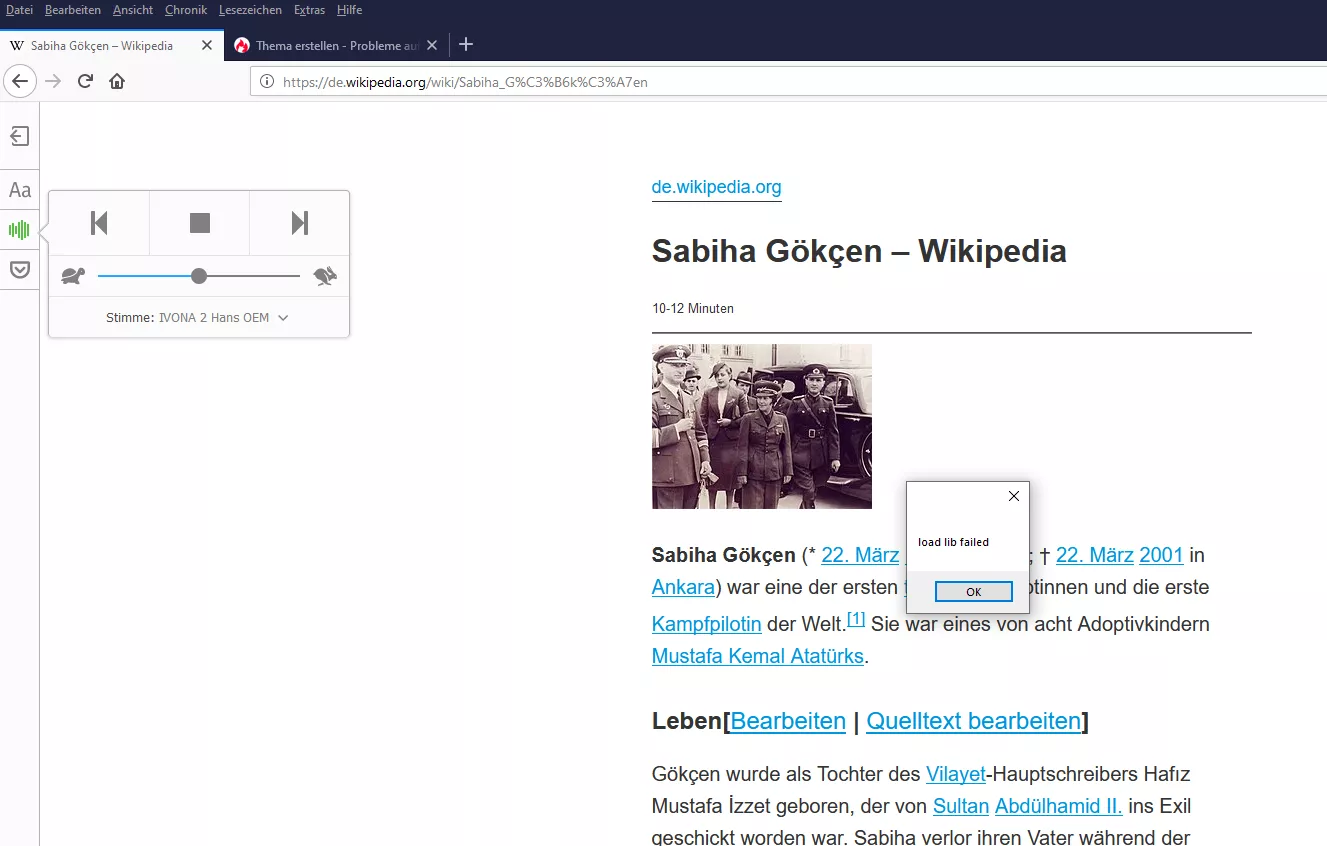Close the reader view using sidebar icon
This screenshot has width=1327, height=846.
click(x=19, y=137)
